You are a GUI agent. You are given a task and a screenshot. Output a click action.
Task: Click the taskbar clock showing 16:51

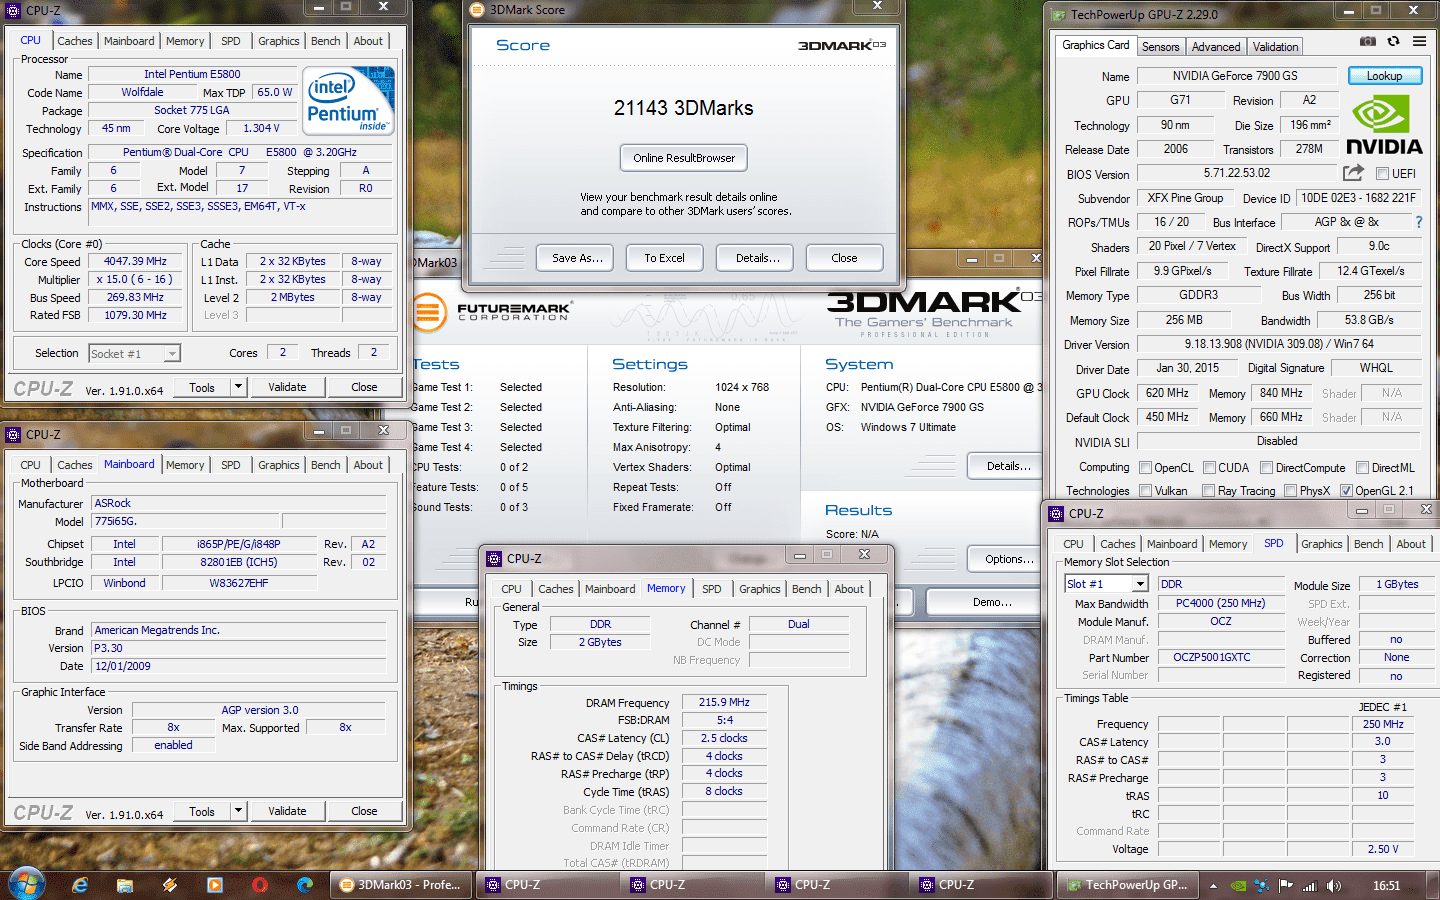(x=1386, y=885)
